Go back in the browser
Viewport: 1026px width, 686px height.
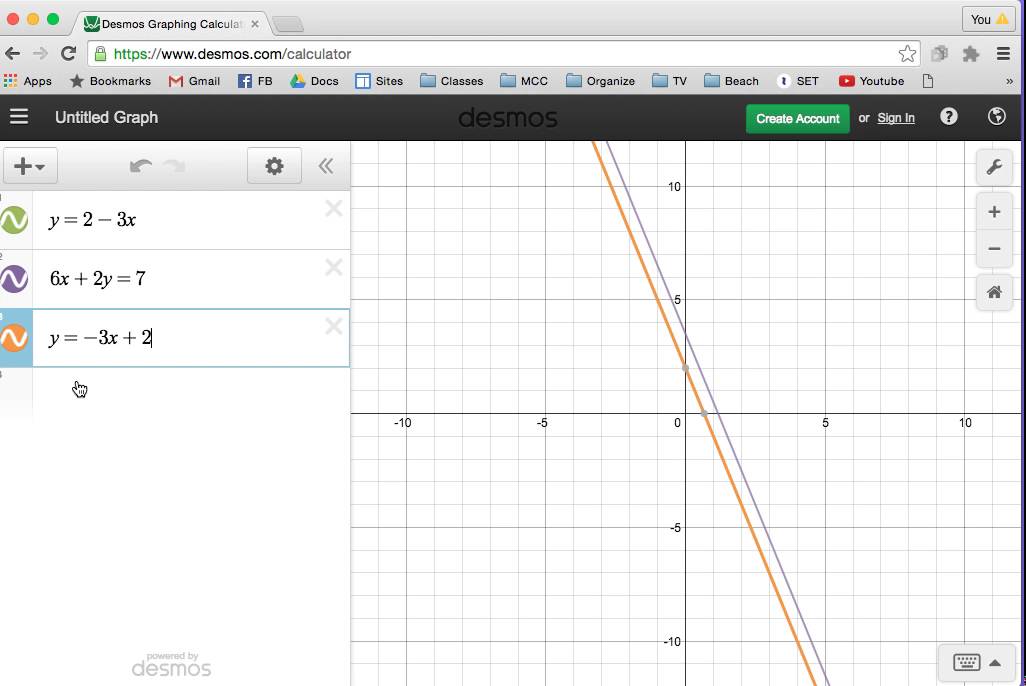pyautogui.click(x=12, y=54)
